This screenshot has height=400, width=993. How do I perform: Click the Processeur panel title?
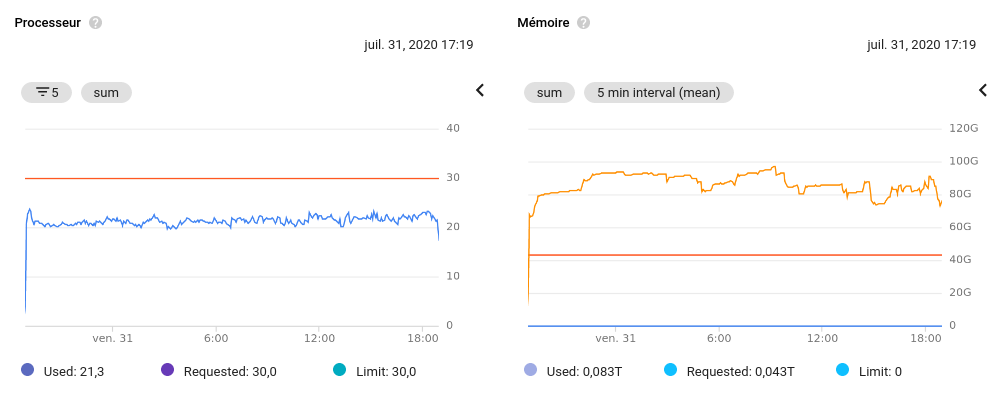click(x=48, y=22)
